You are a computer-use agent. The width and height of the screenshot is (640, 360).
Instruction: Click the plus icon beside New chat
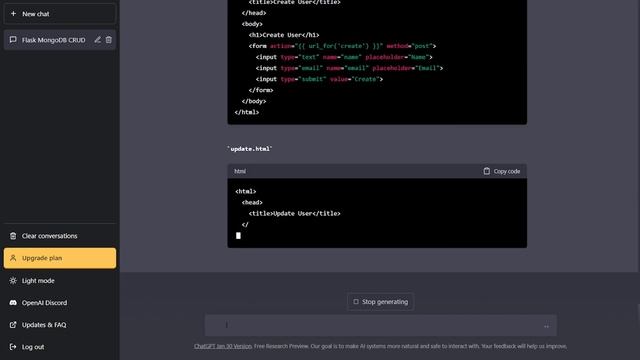[x=13, y=14]
